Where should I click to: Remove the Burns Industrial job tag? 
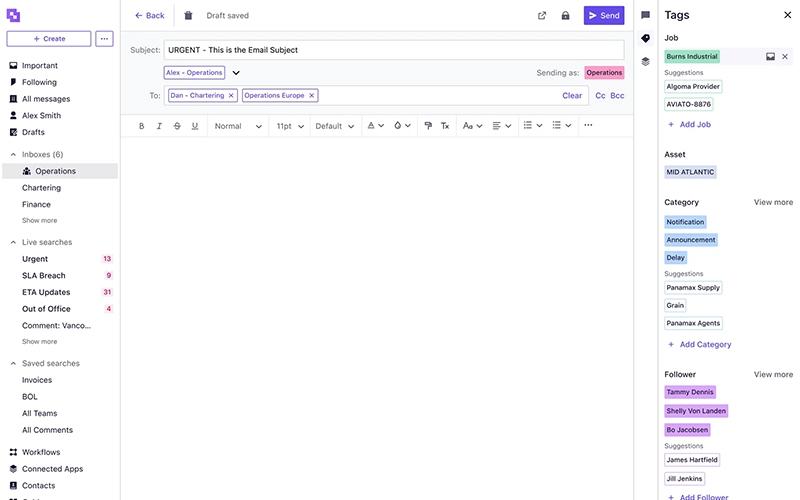(785, 57)
